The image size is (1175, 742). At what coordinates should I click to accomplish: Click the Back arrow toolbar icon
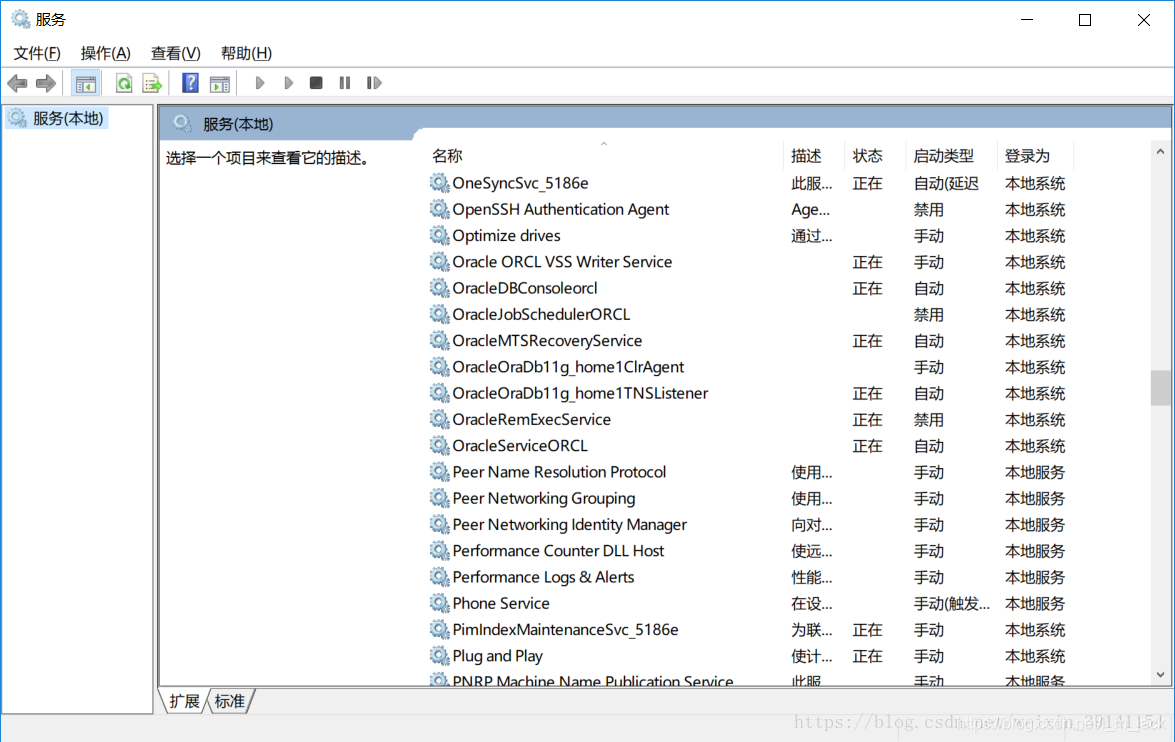point(17,83)
